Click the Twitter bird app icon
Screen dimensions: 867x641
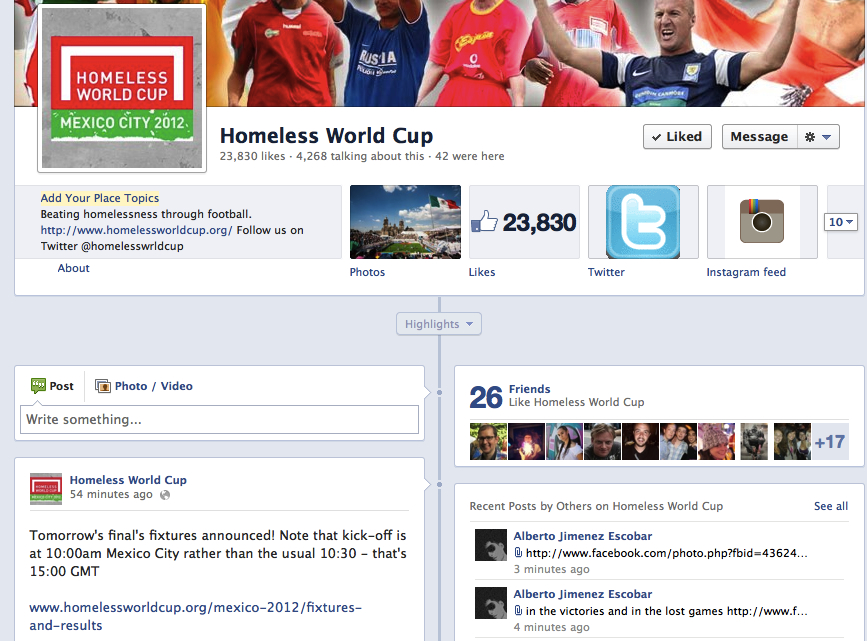[x=643, y=222]
